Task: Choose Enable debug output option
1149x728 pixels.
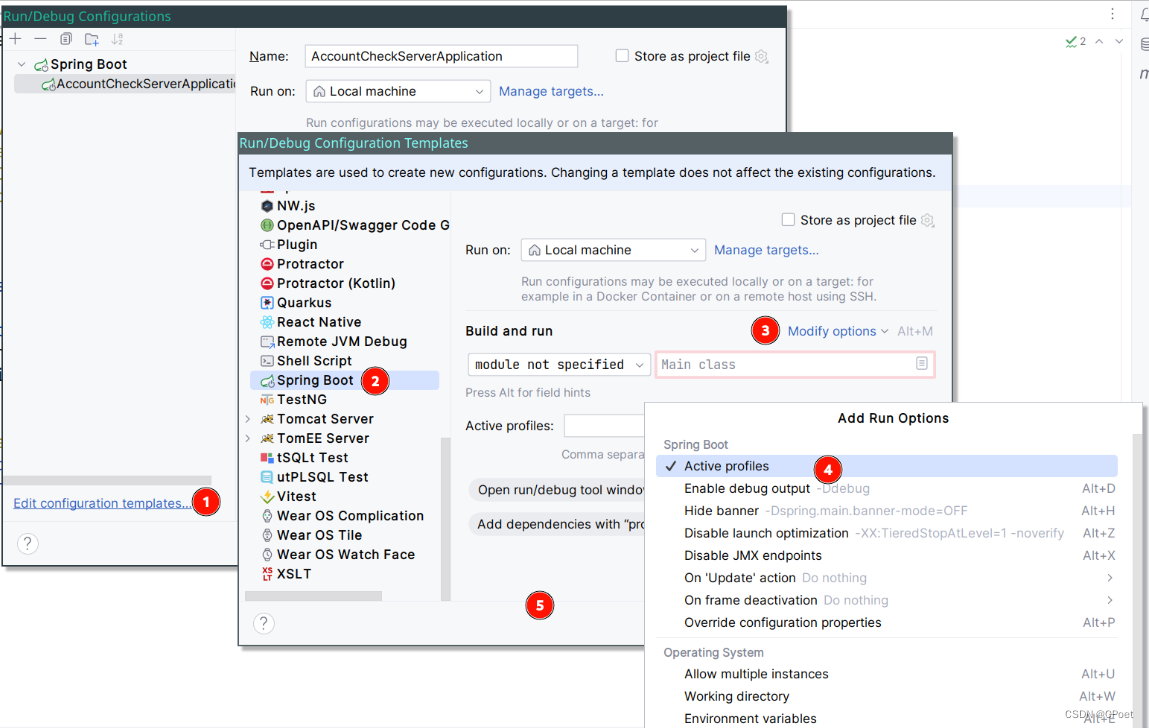Action: [x=887, y=489]
